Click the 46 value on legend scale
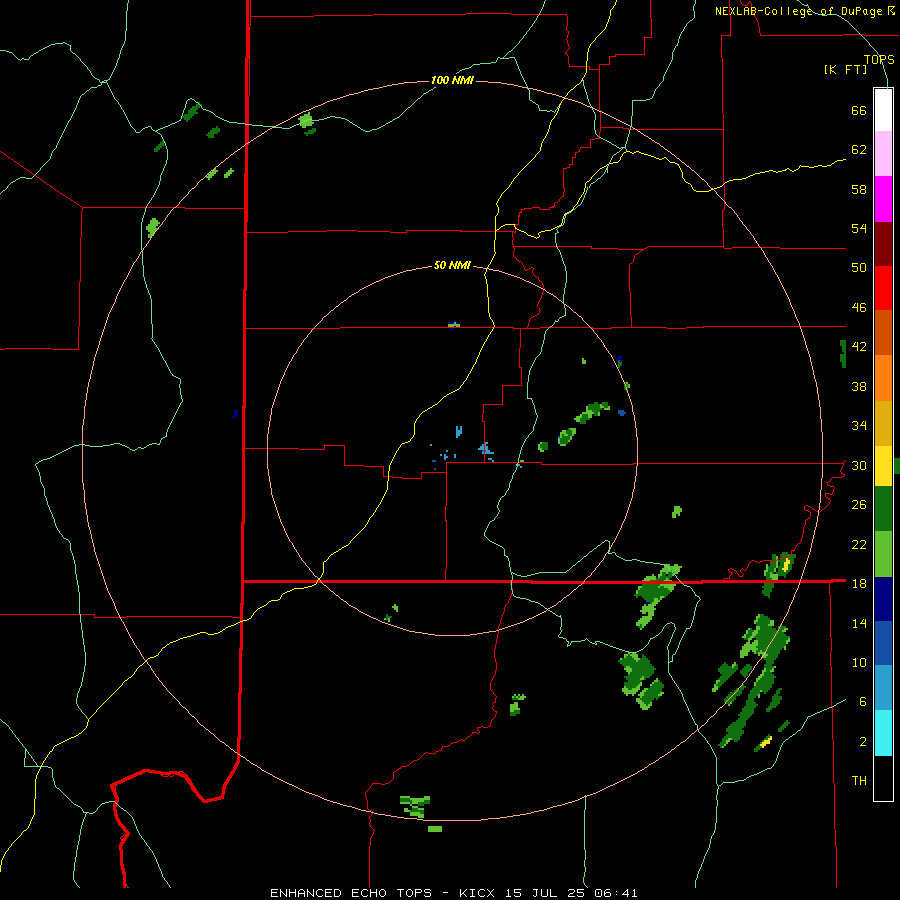The image size is (900, 900). 859,308
